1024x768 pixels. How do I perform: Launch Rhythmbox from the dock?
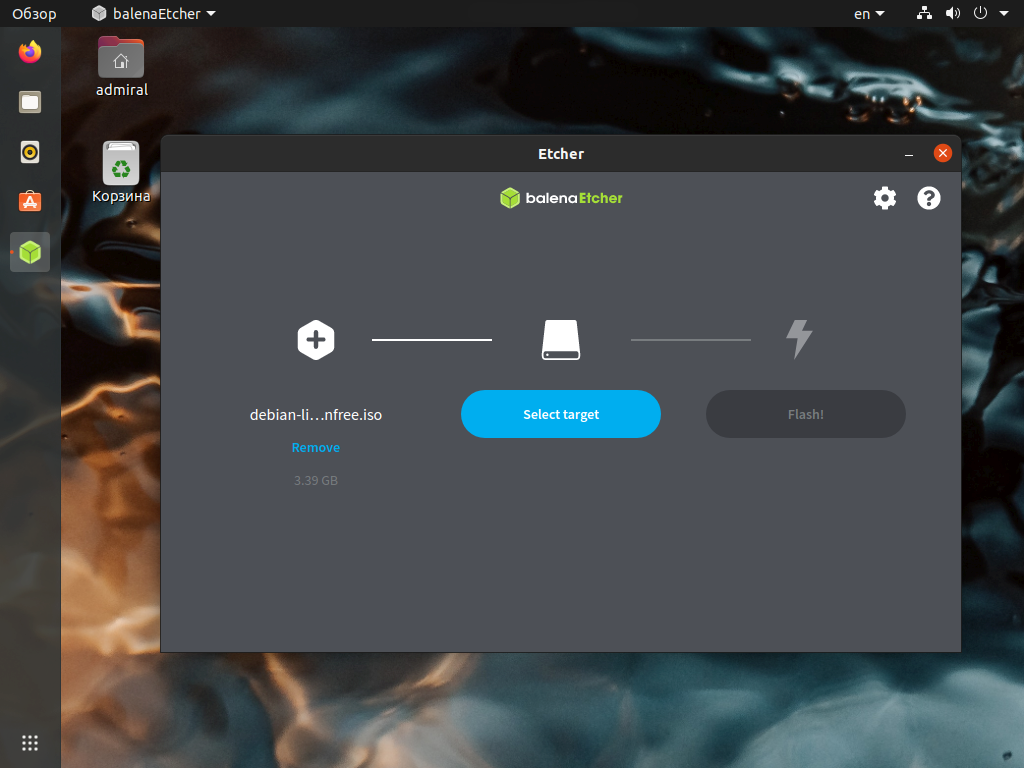30,152
